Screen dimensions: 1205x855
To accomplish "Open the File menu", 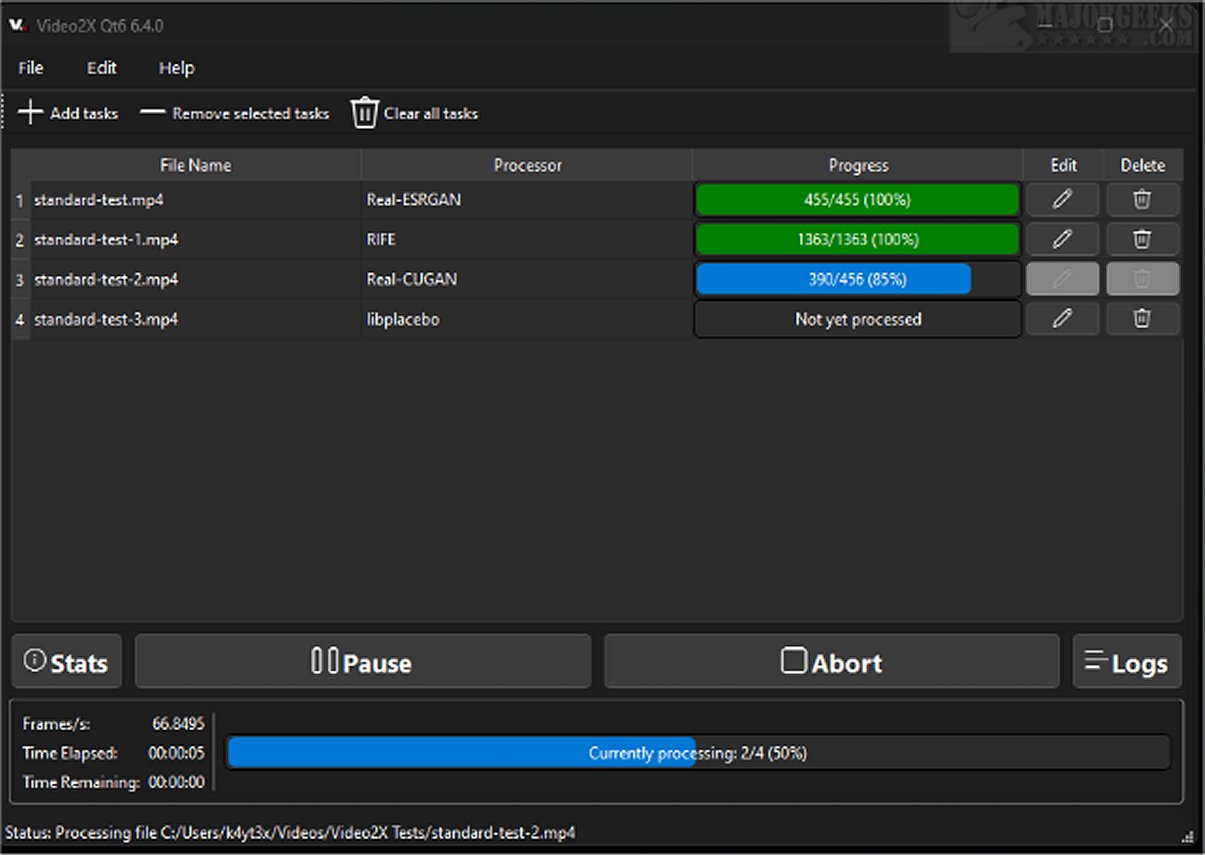I will click(30, 68).
